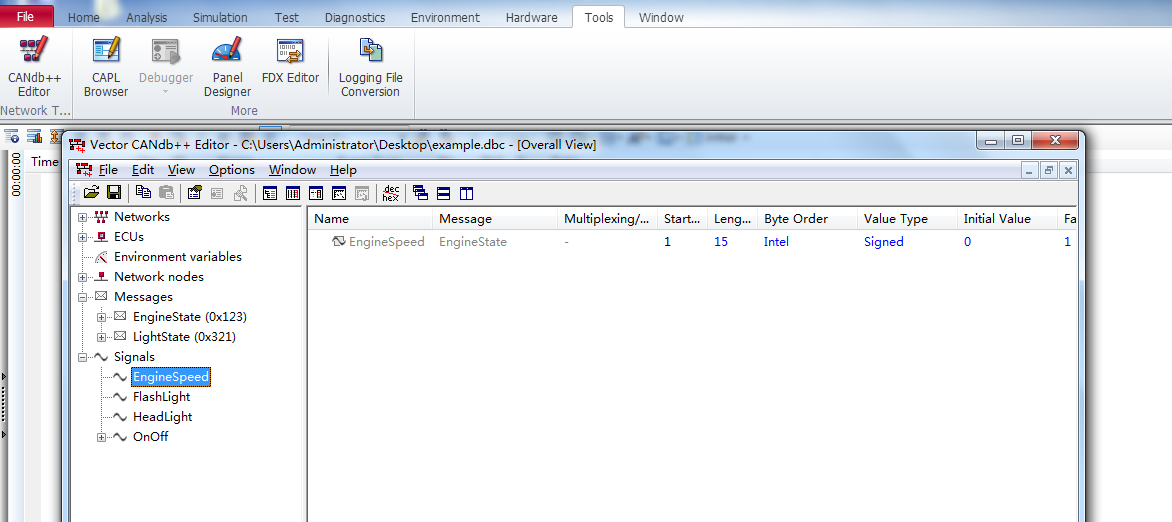1172x522 pixels.
Task: Select Environment variables in the tree
Action: pyautogui.click(x=178, y=257)
